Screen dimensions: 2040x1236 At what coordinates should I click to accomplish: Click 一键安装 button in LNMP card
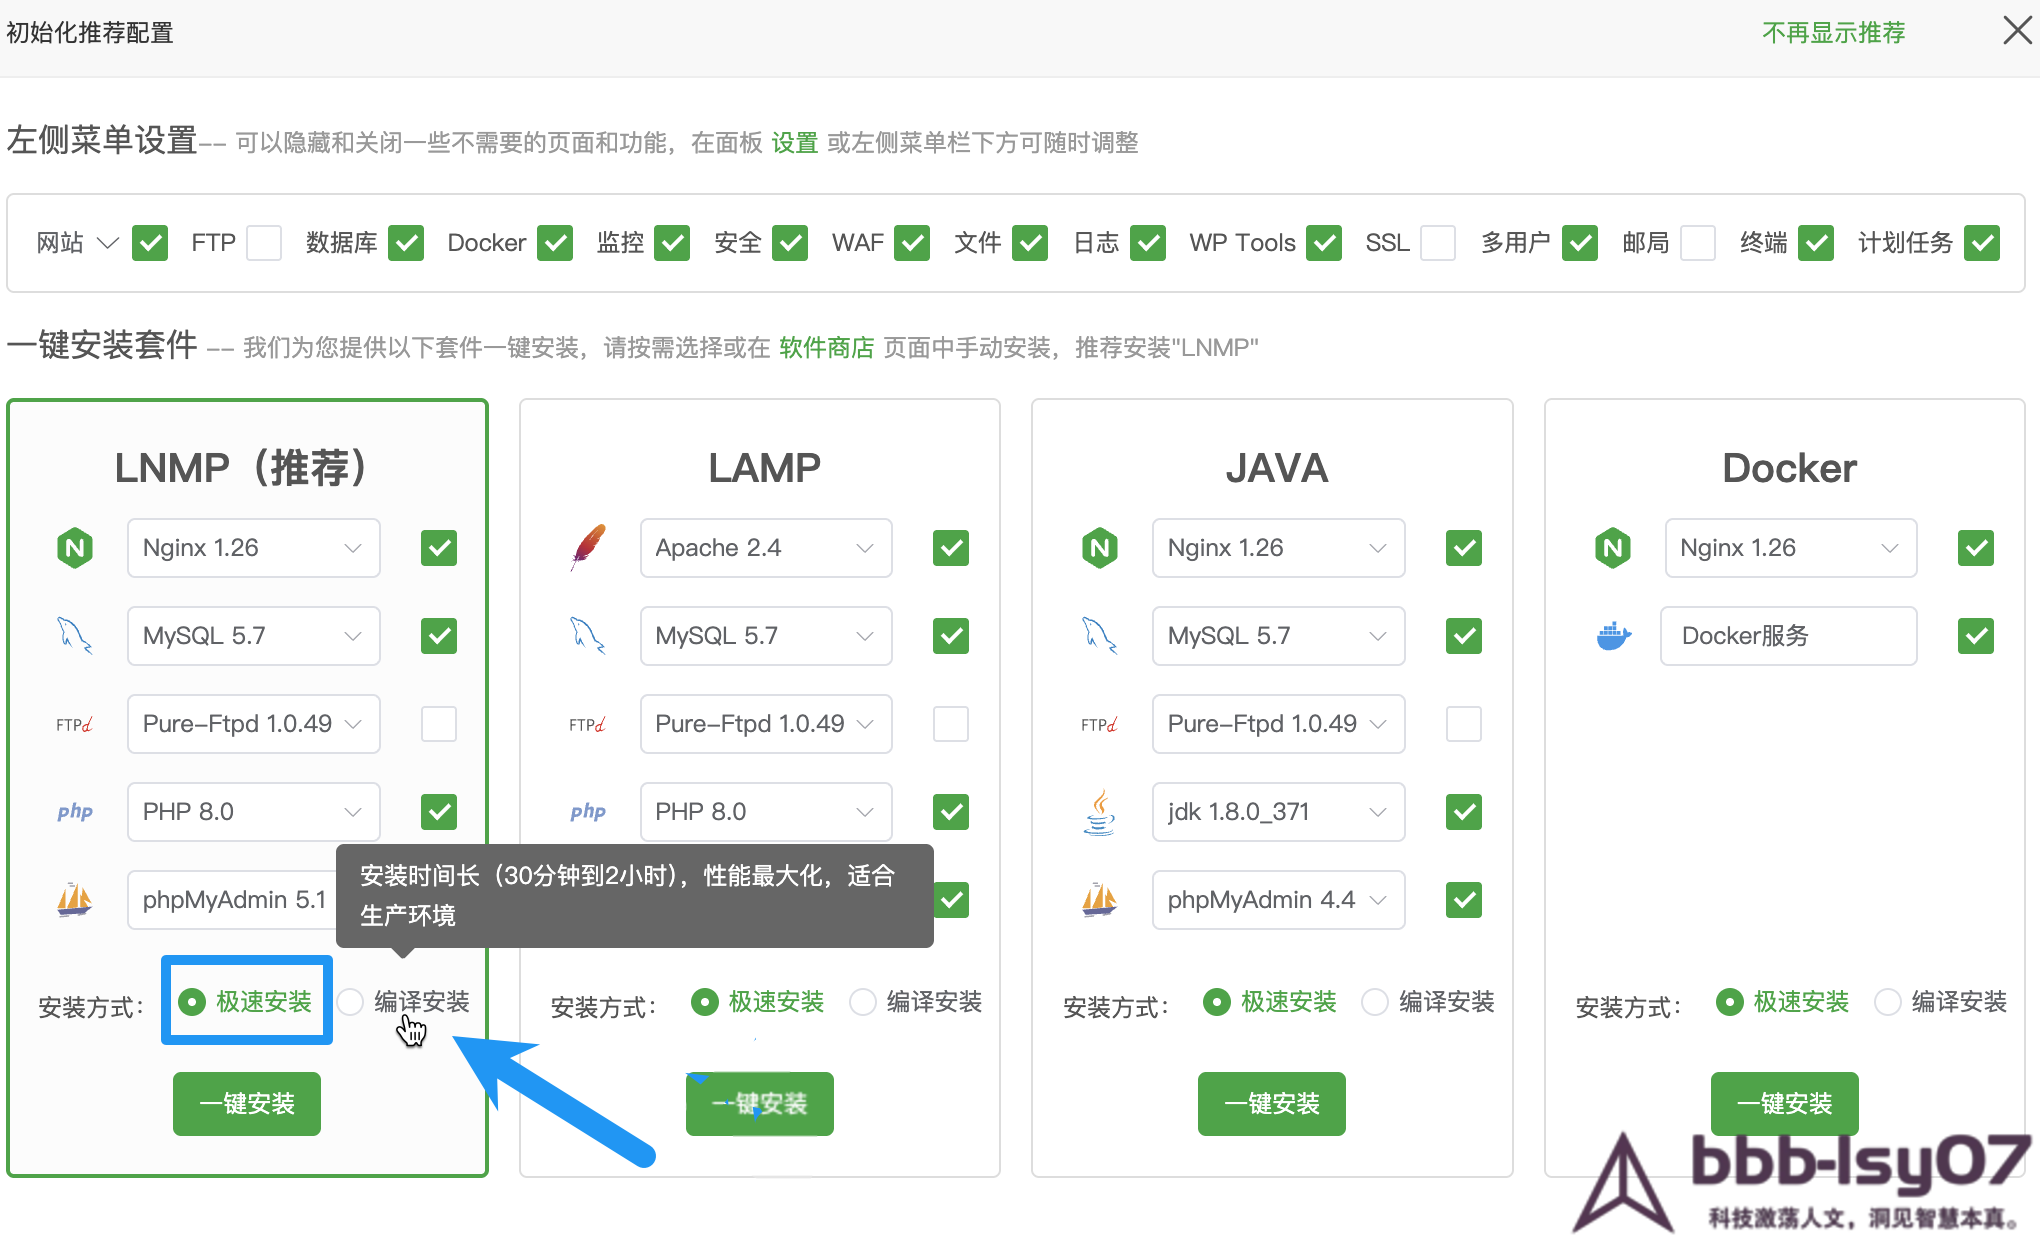click(x=247, y=1104)
